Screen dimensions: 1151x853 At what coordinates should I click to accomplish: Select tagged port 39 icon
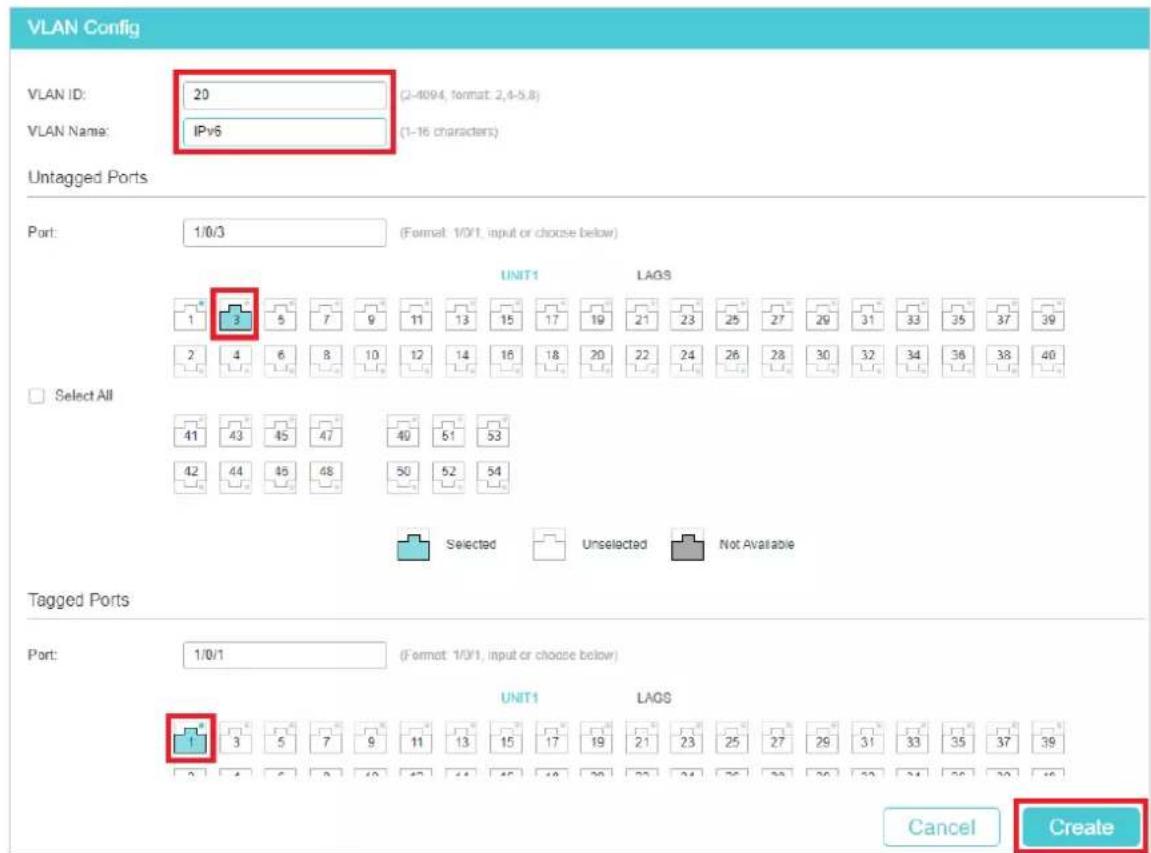pyautogui.click(x=1048, y=738)
